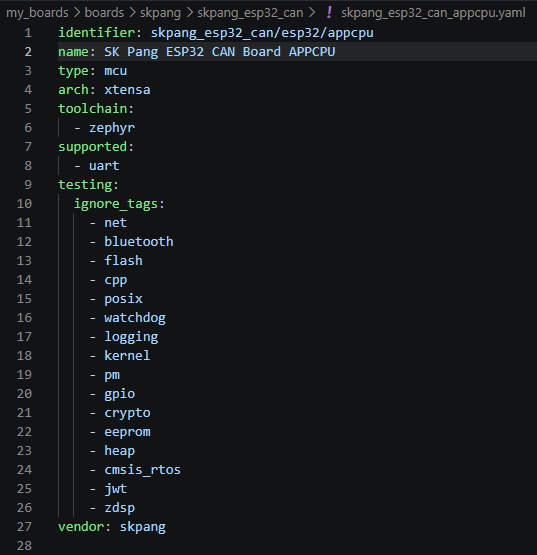Select the skpang breadcrumb folder

[160, 13]
